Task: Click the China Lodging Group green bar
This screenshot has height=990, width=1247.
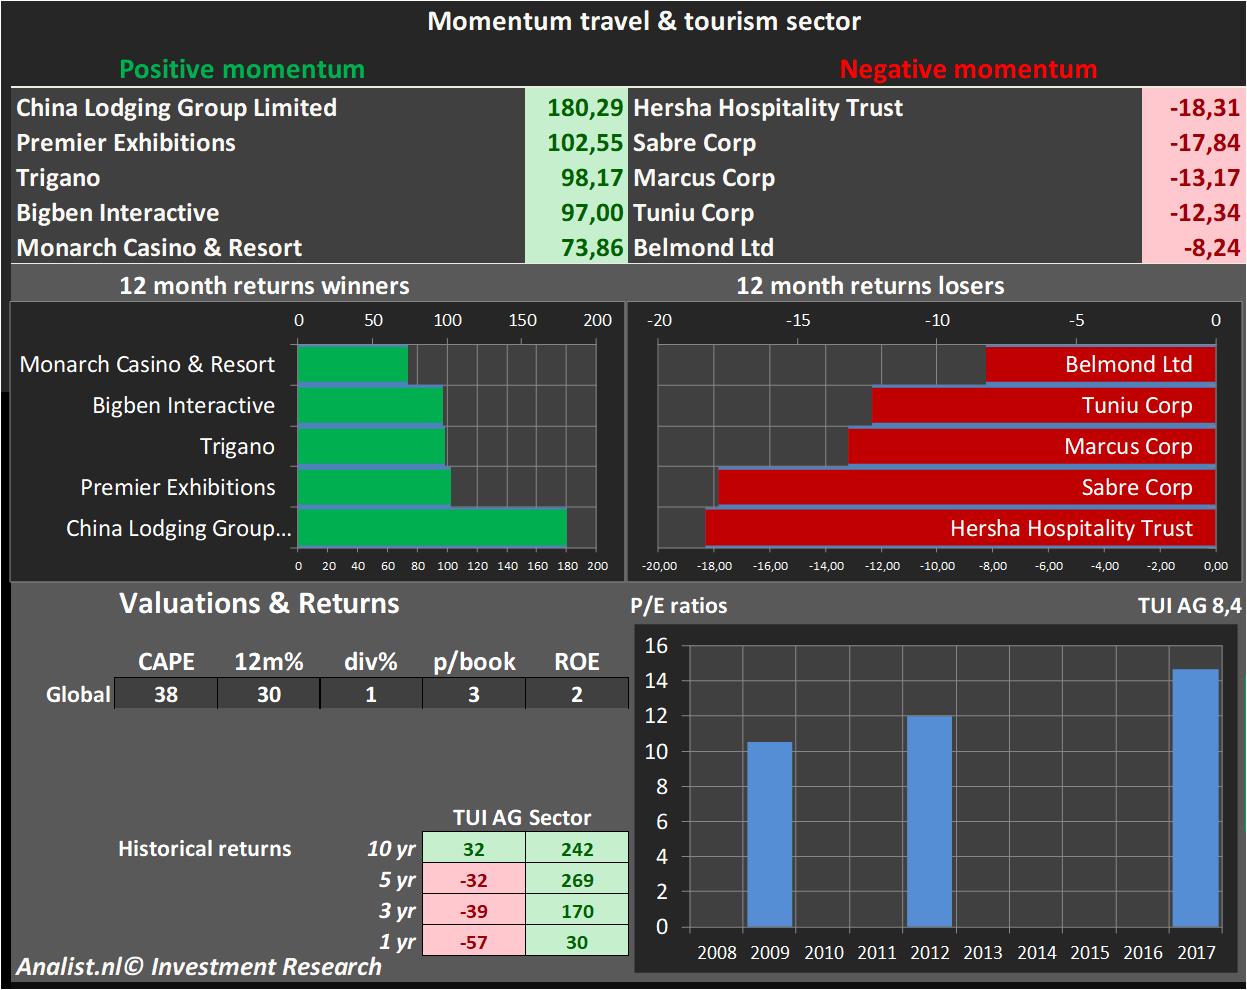Action: tap(432, 528)
